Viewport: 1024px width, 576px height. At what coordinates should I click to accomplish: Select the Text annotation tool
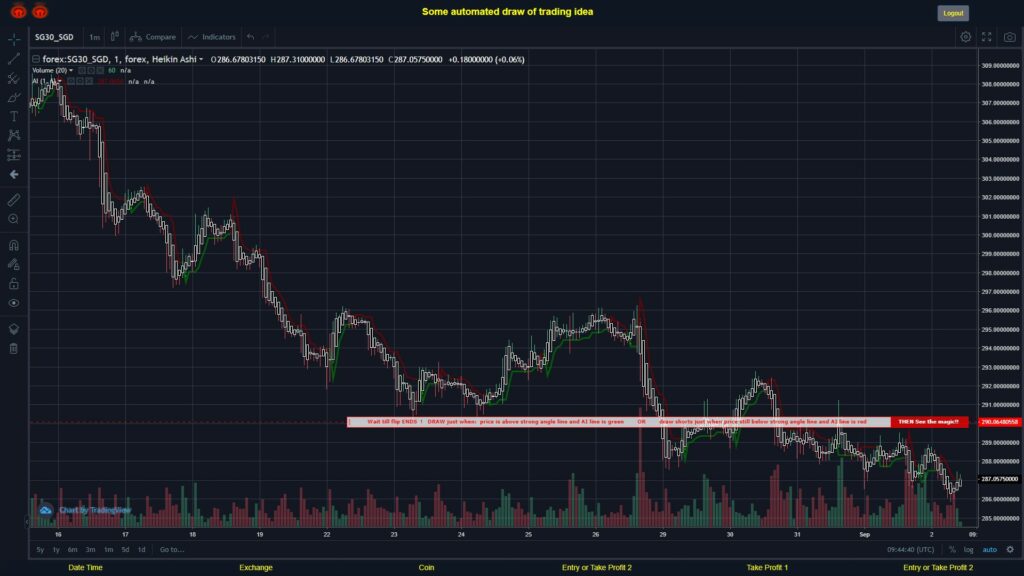click(x=14, y=116)
